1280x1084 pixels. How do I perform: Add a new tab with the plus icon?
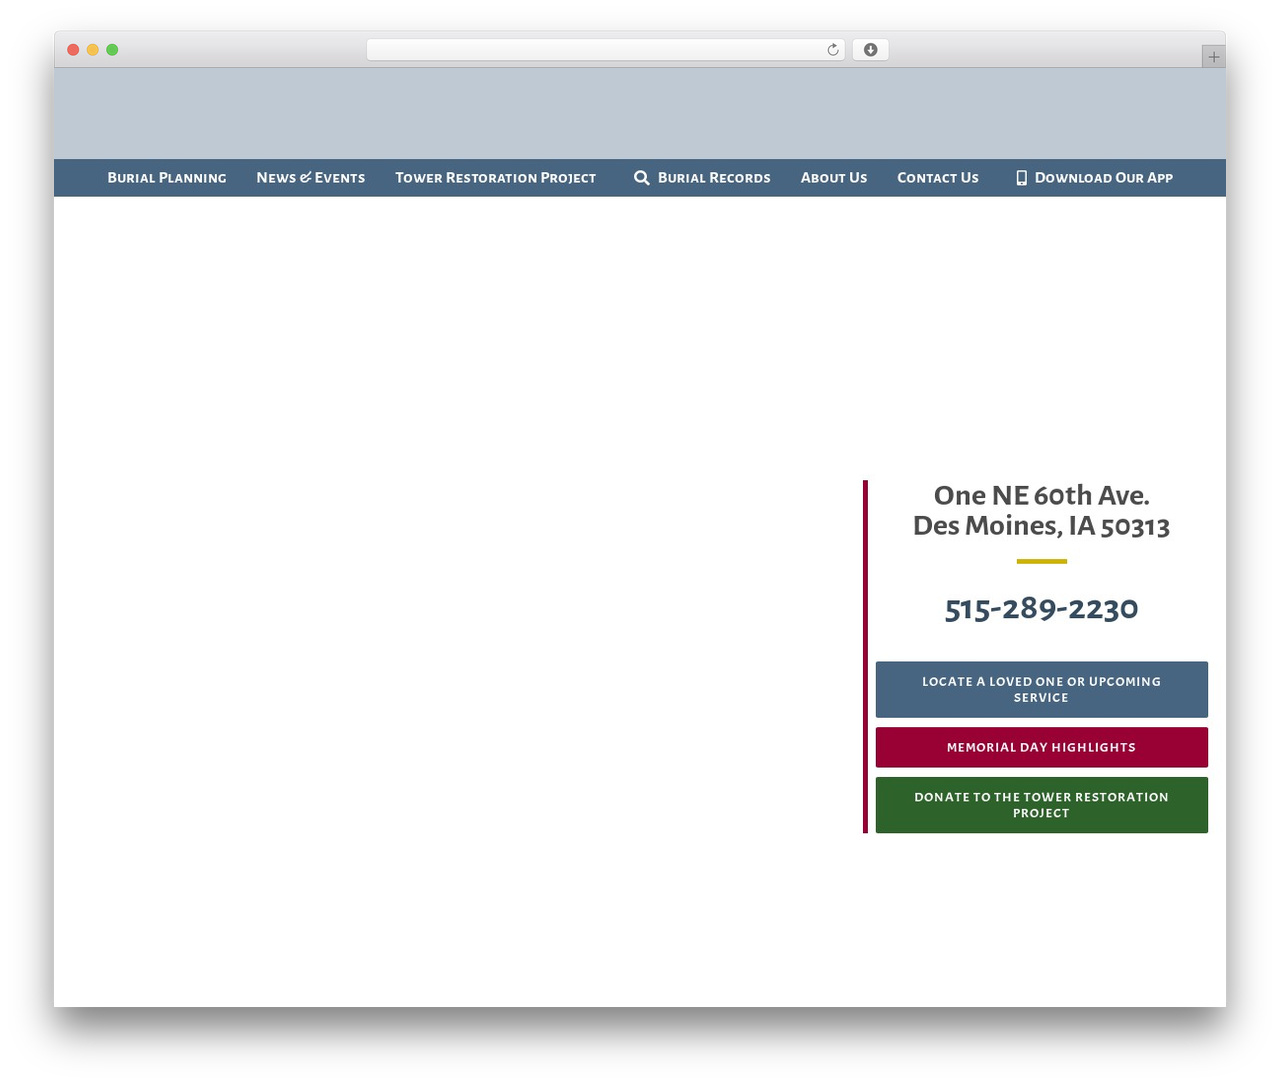[1213, 57]
